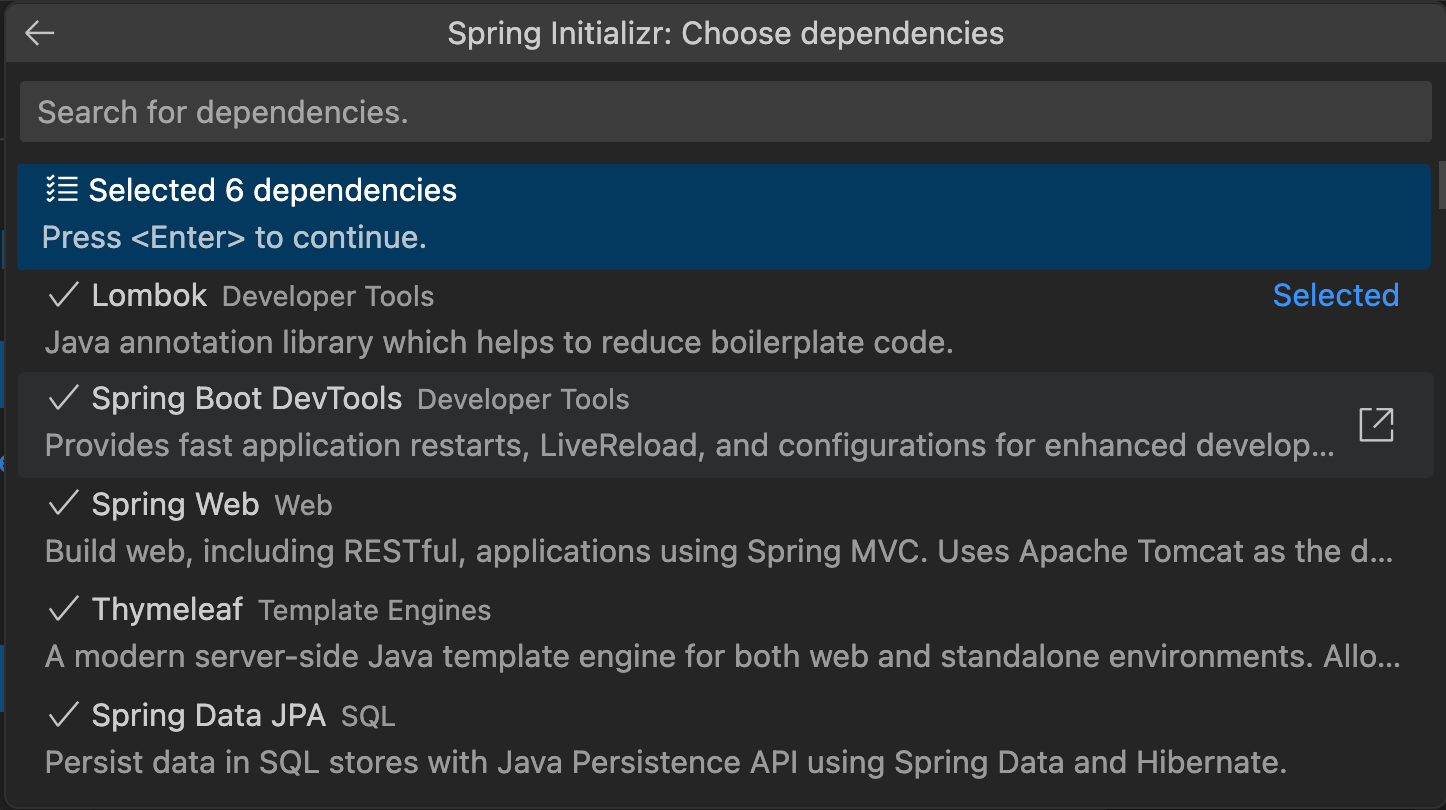Image resolution: width=1446 pixels, height=810 pixels.
Task: Deselect the Spring Web dependency
Action: click(724, 529)
